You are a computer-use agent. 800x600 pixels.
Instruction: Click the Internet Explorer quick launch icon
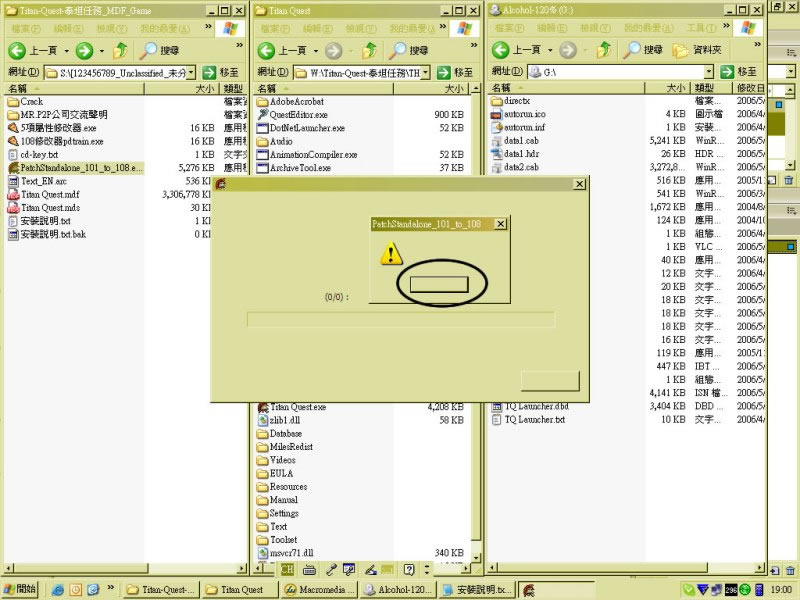pos(58,590)
